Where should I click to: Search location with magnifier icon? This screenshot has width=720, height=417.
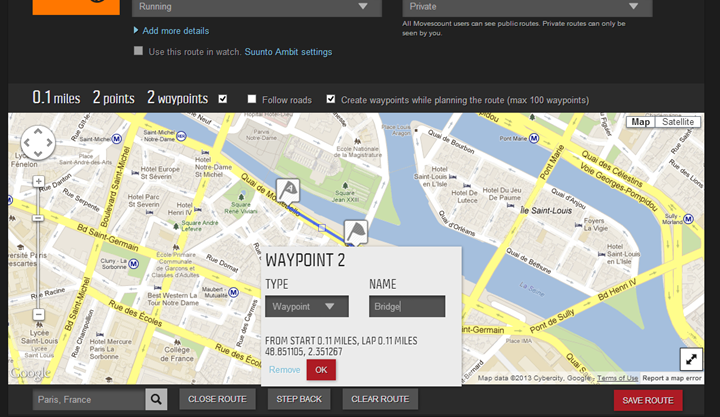[x=156, y=400]
